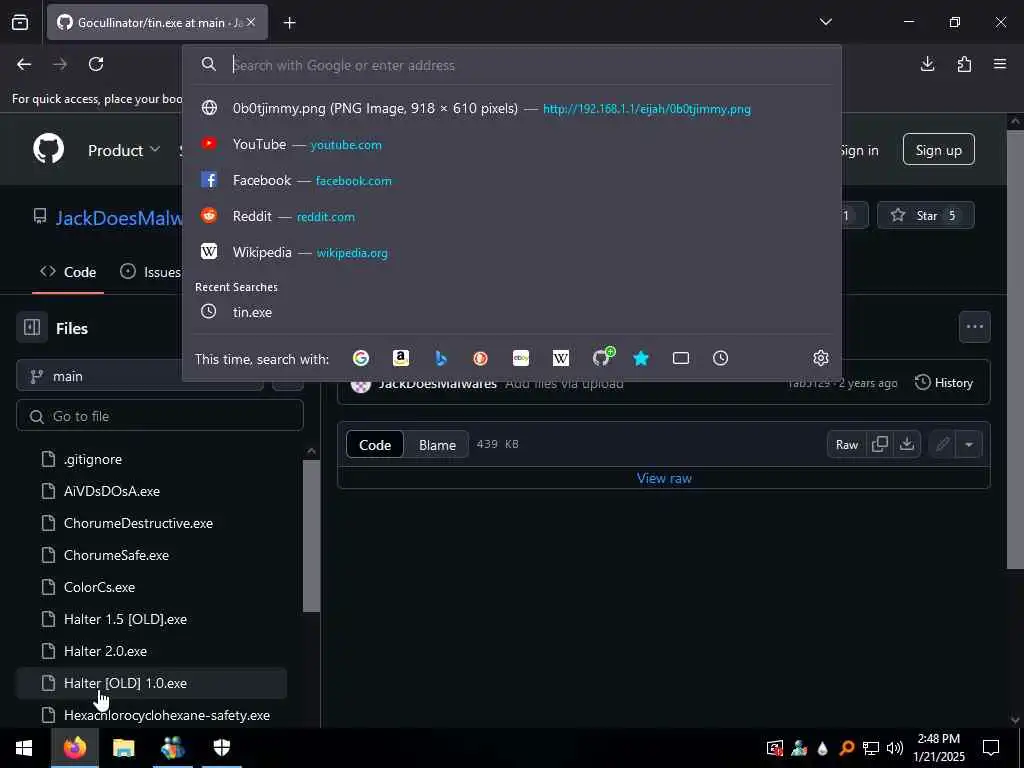Expand more edit options arrow
Image resolution: width=1024 pixels, height=768 pixels.
click(x=969, y=445)
